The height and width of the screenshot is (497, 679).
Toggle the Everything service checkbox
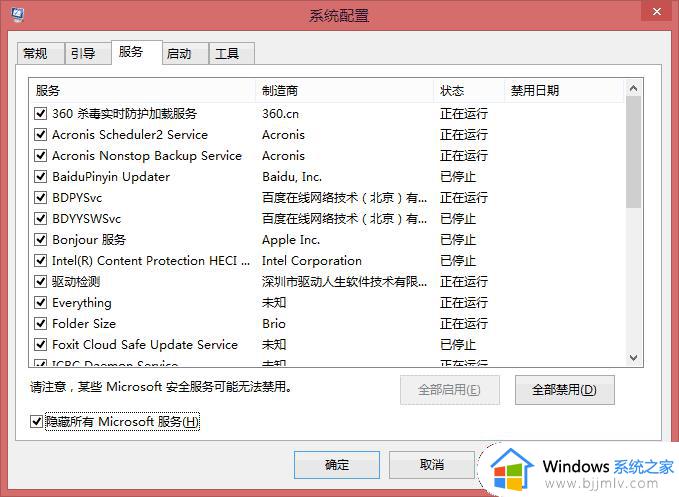tap(41, 303)
